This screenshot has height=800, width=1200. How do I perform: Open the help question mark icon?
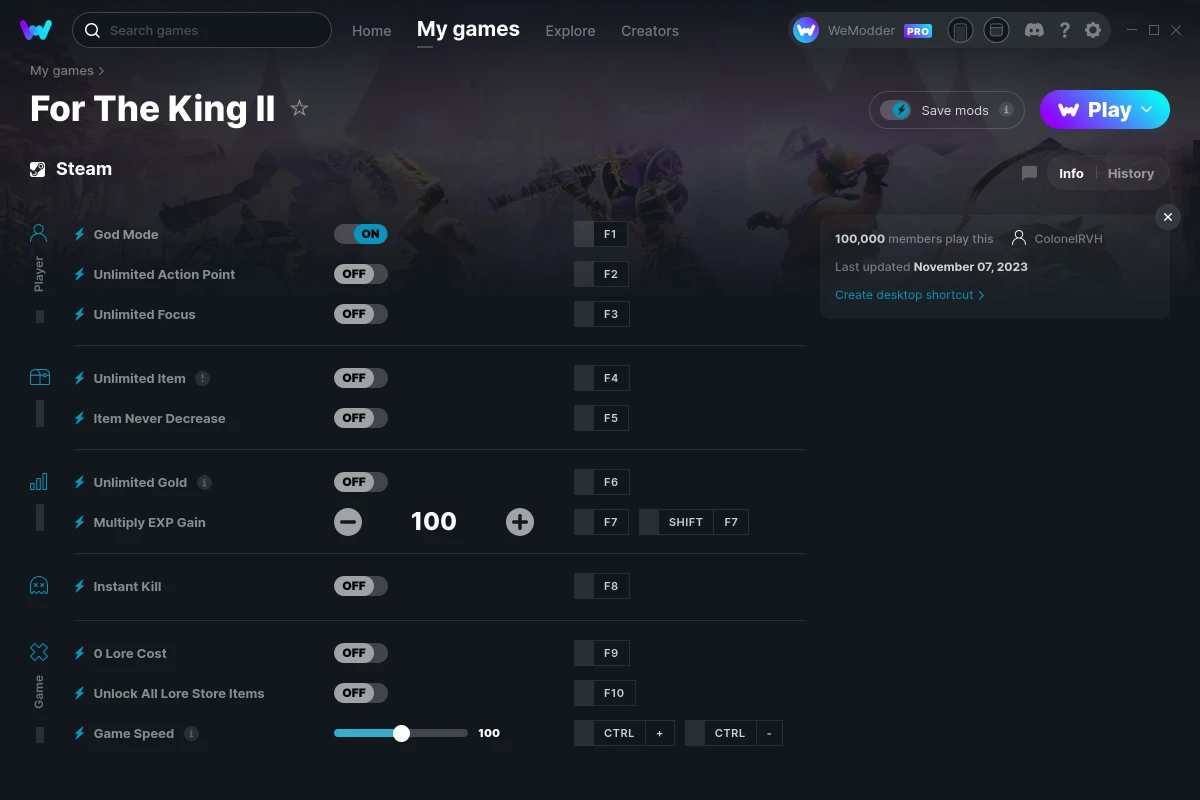(1064, 31)
